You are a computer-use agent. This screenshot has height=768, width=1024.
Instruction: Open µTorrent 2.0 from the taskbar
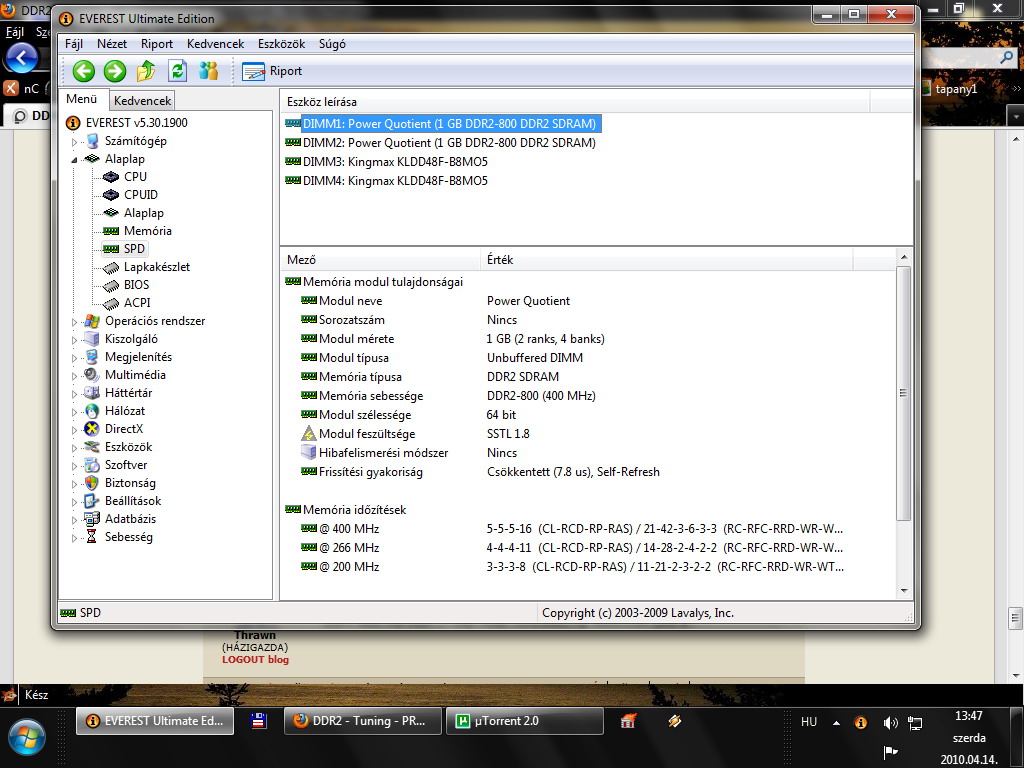point(524,721)
